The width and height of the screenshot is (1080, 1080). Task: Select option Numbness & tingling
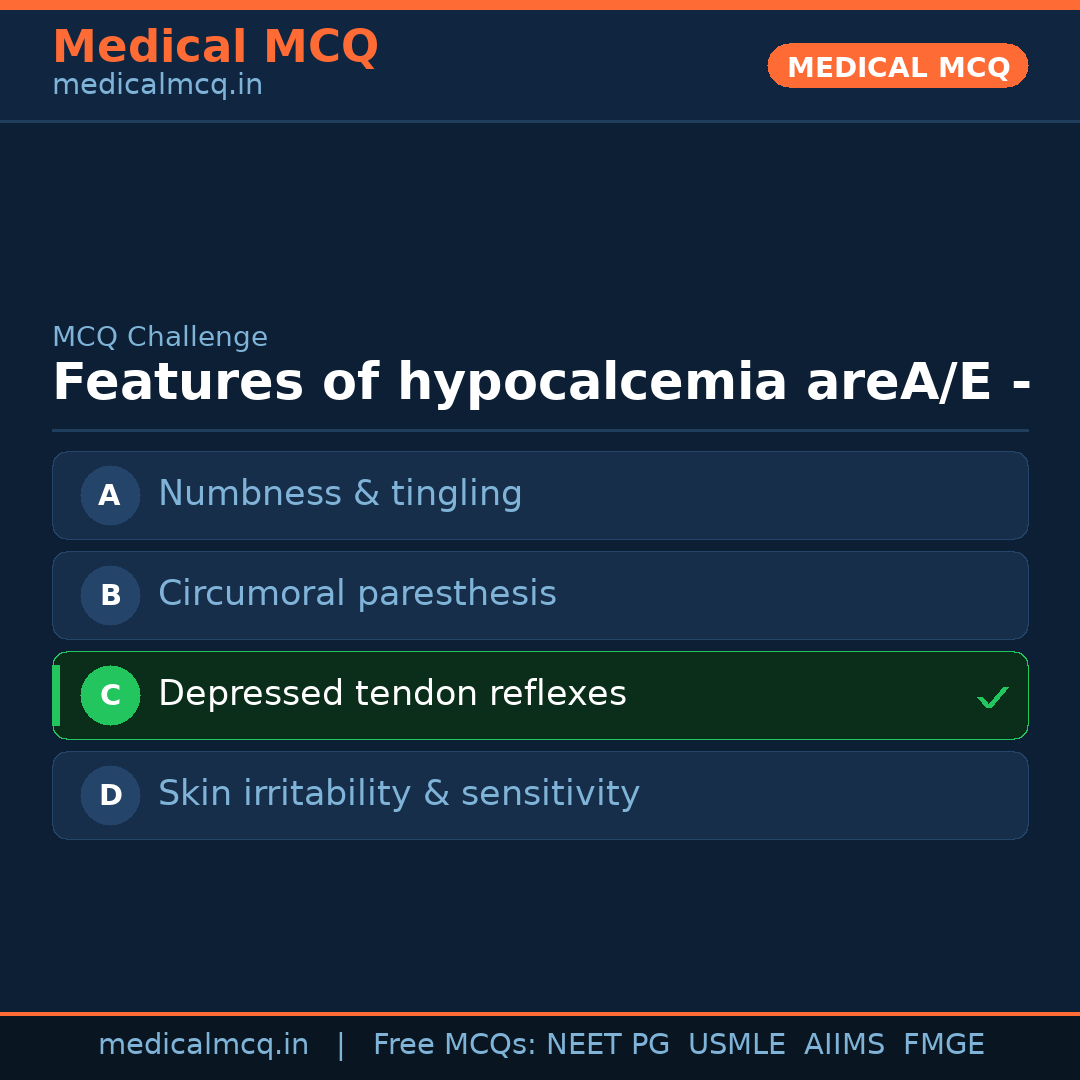(x=340, y=494)
